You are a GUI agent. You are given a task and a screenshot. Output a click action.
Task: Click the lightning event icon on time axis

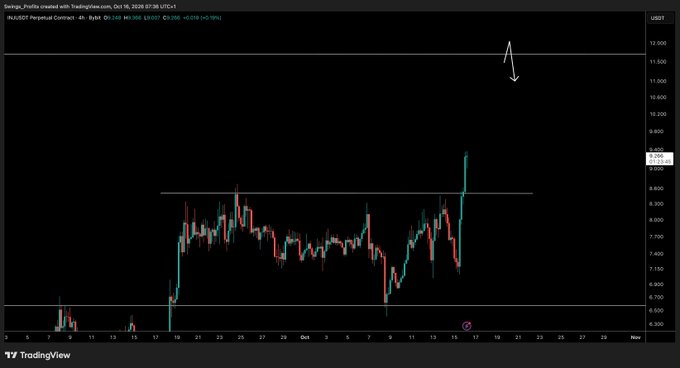(x=467, y=326)
